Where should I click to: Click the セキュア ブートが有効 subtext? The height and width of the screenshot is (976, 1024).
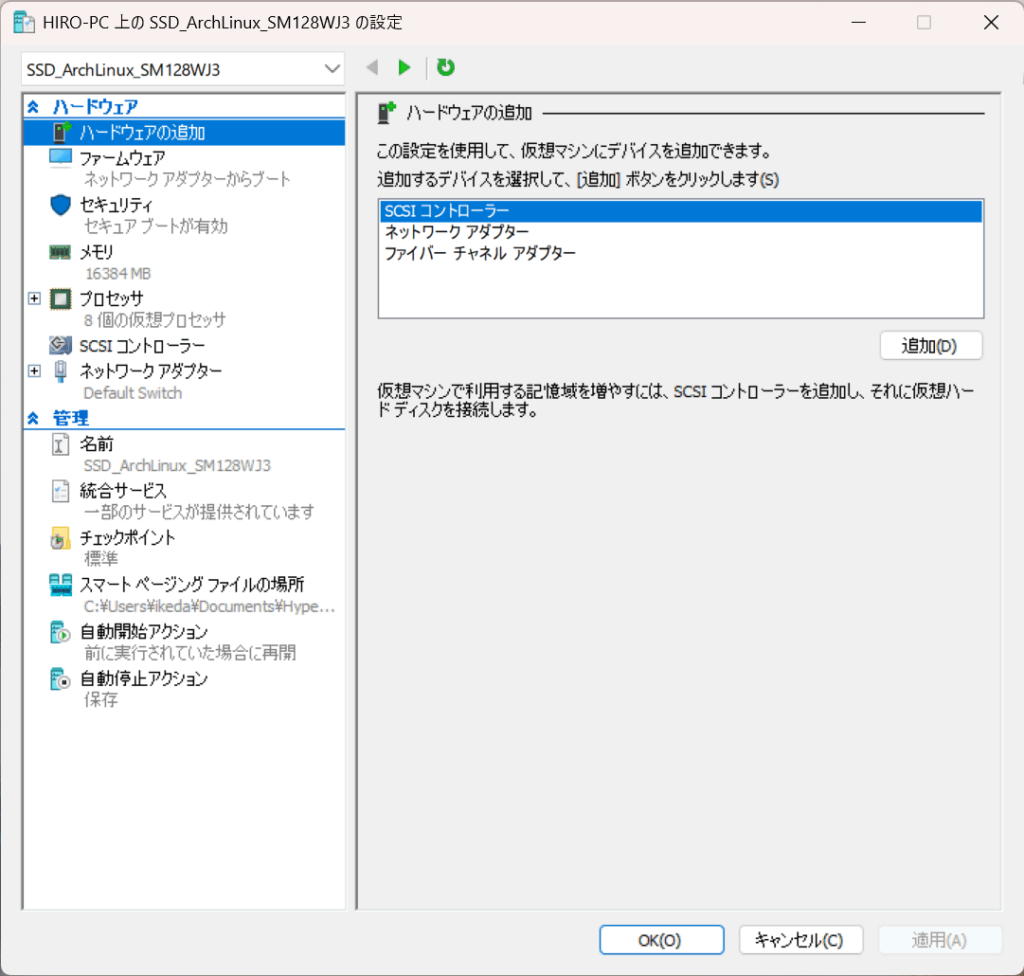pyautogui.click(x=155, y=226)
